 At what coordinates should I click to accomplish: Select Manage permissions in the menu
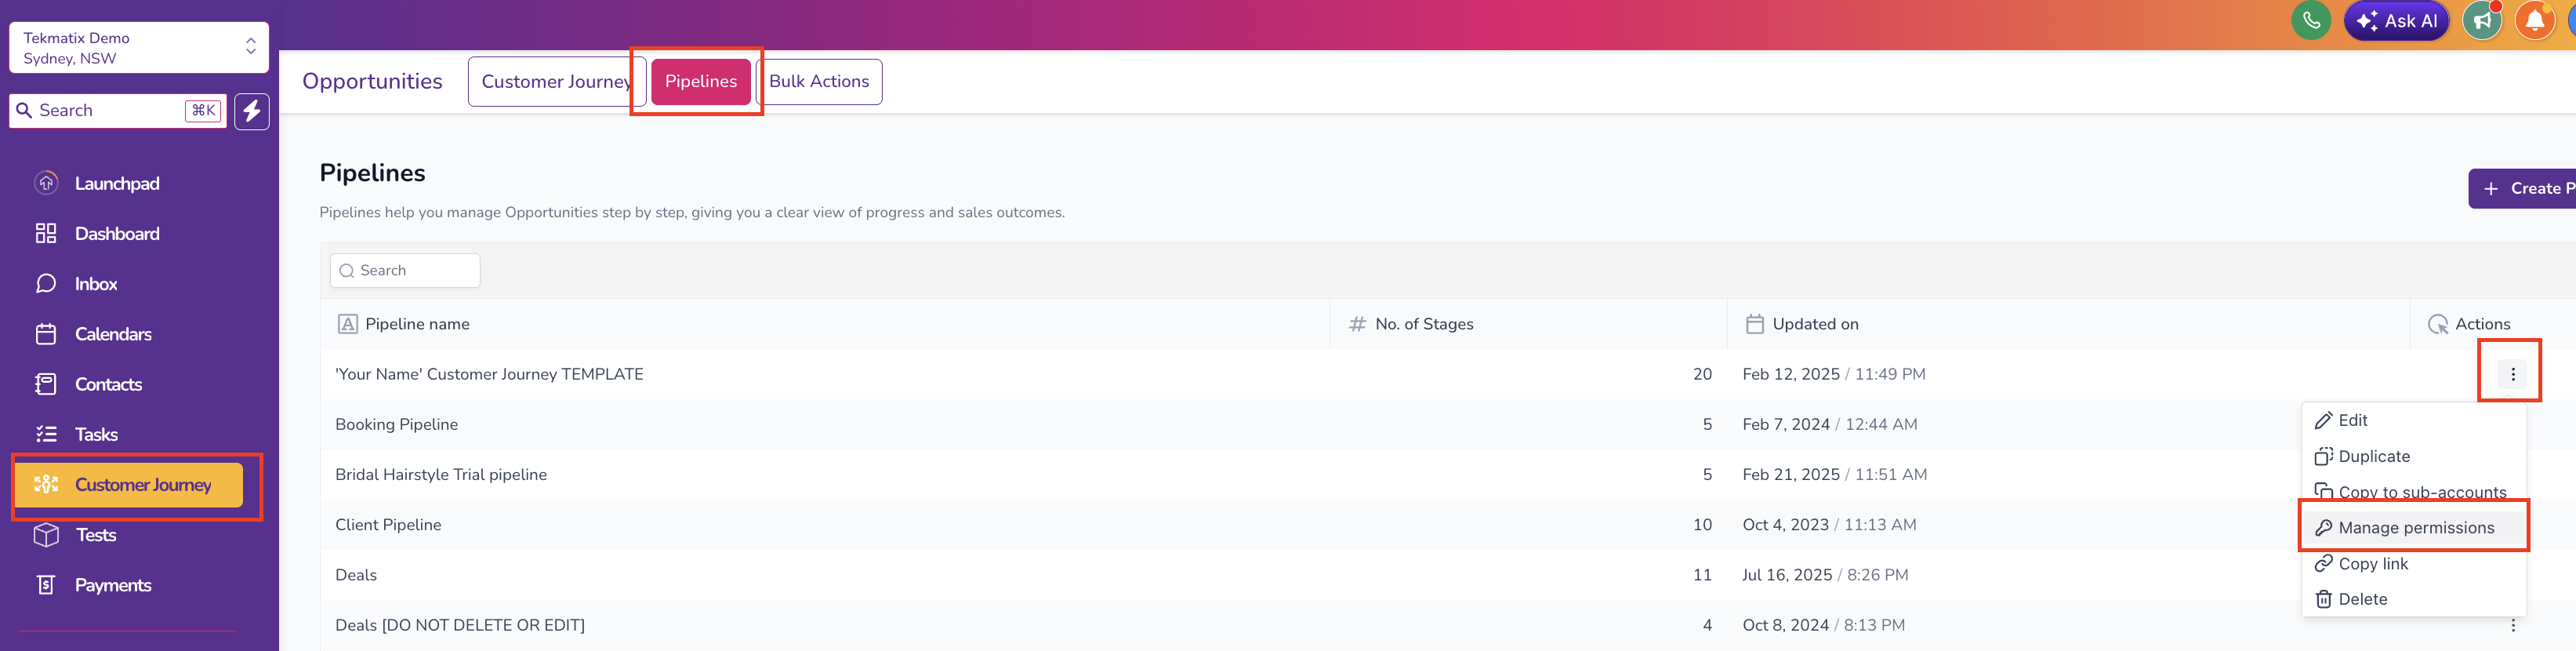2413,528
